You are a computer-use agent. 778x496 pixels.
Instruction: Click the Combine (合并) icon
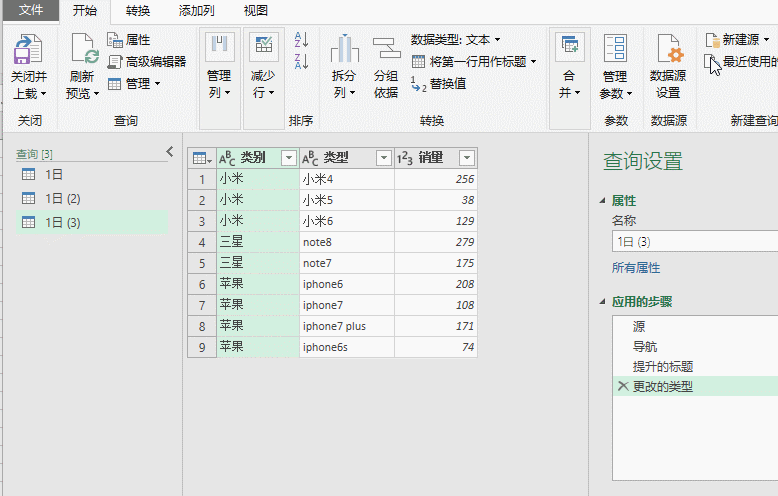coord(570,47)
